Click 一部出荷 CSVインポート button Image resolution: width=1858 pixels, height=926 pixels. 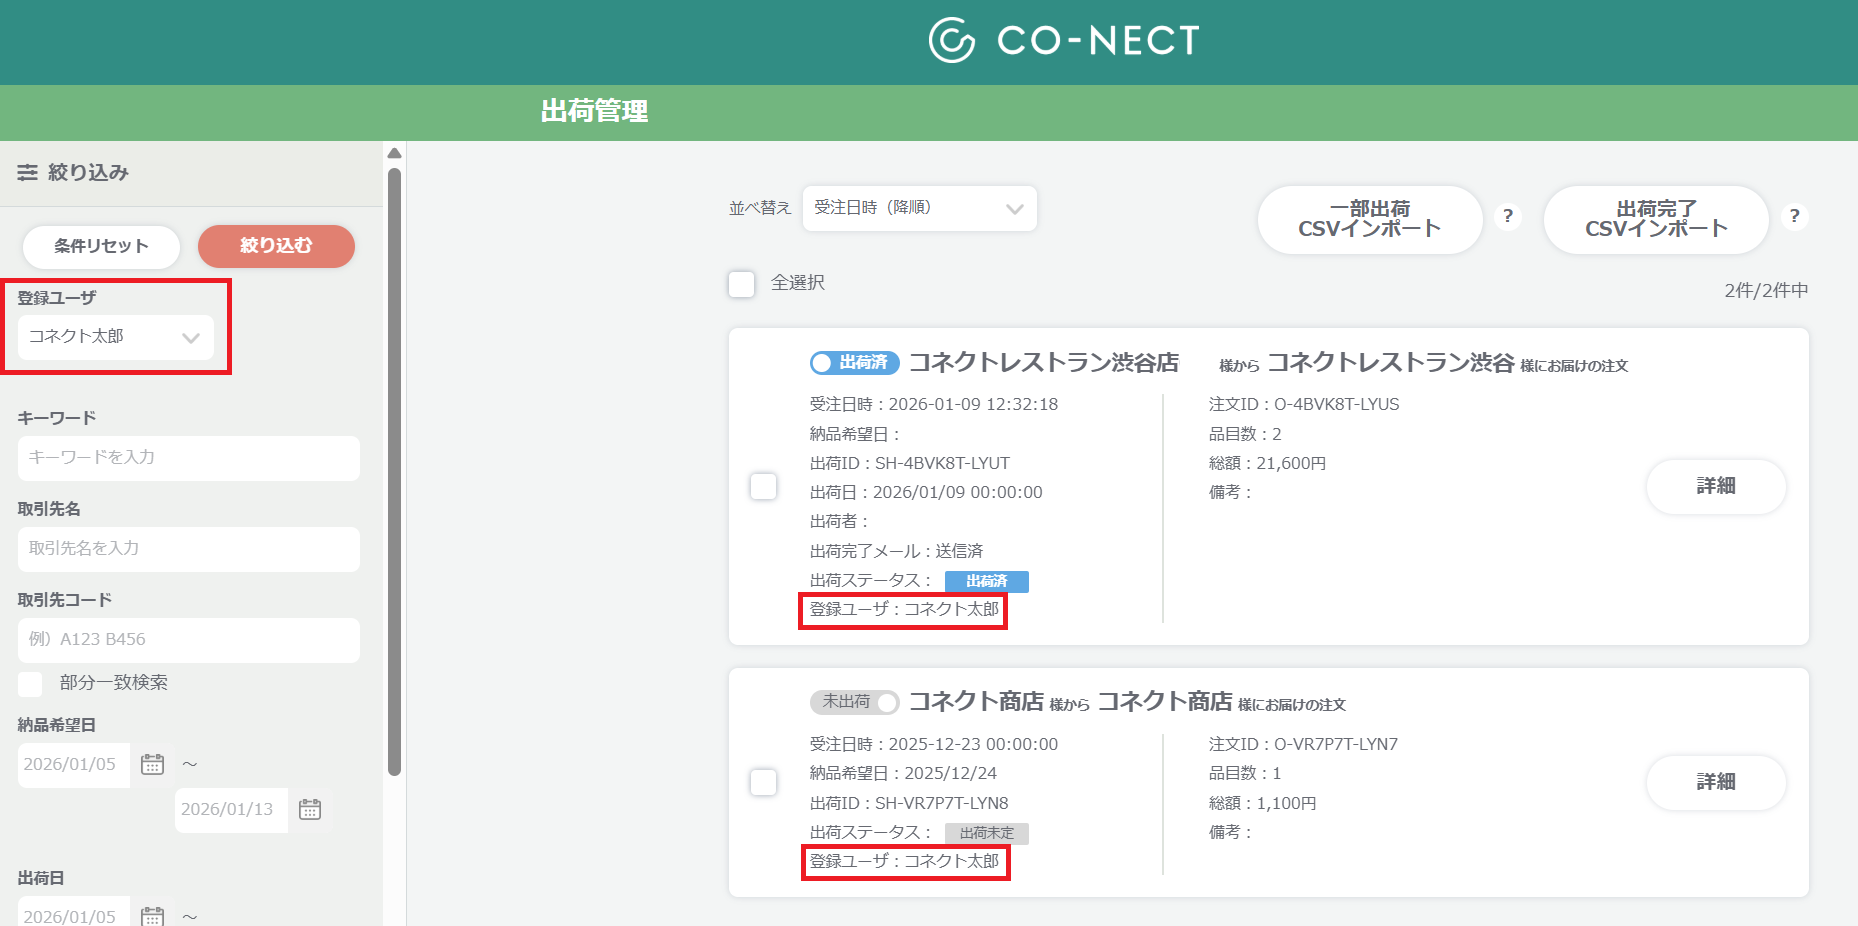pos(1369,219)
